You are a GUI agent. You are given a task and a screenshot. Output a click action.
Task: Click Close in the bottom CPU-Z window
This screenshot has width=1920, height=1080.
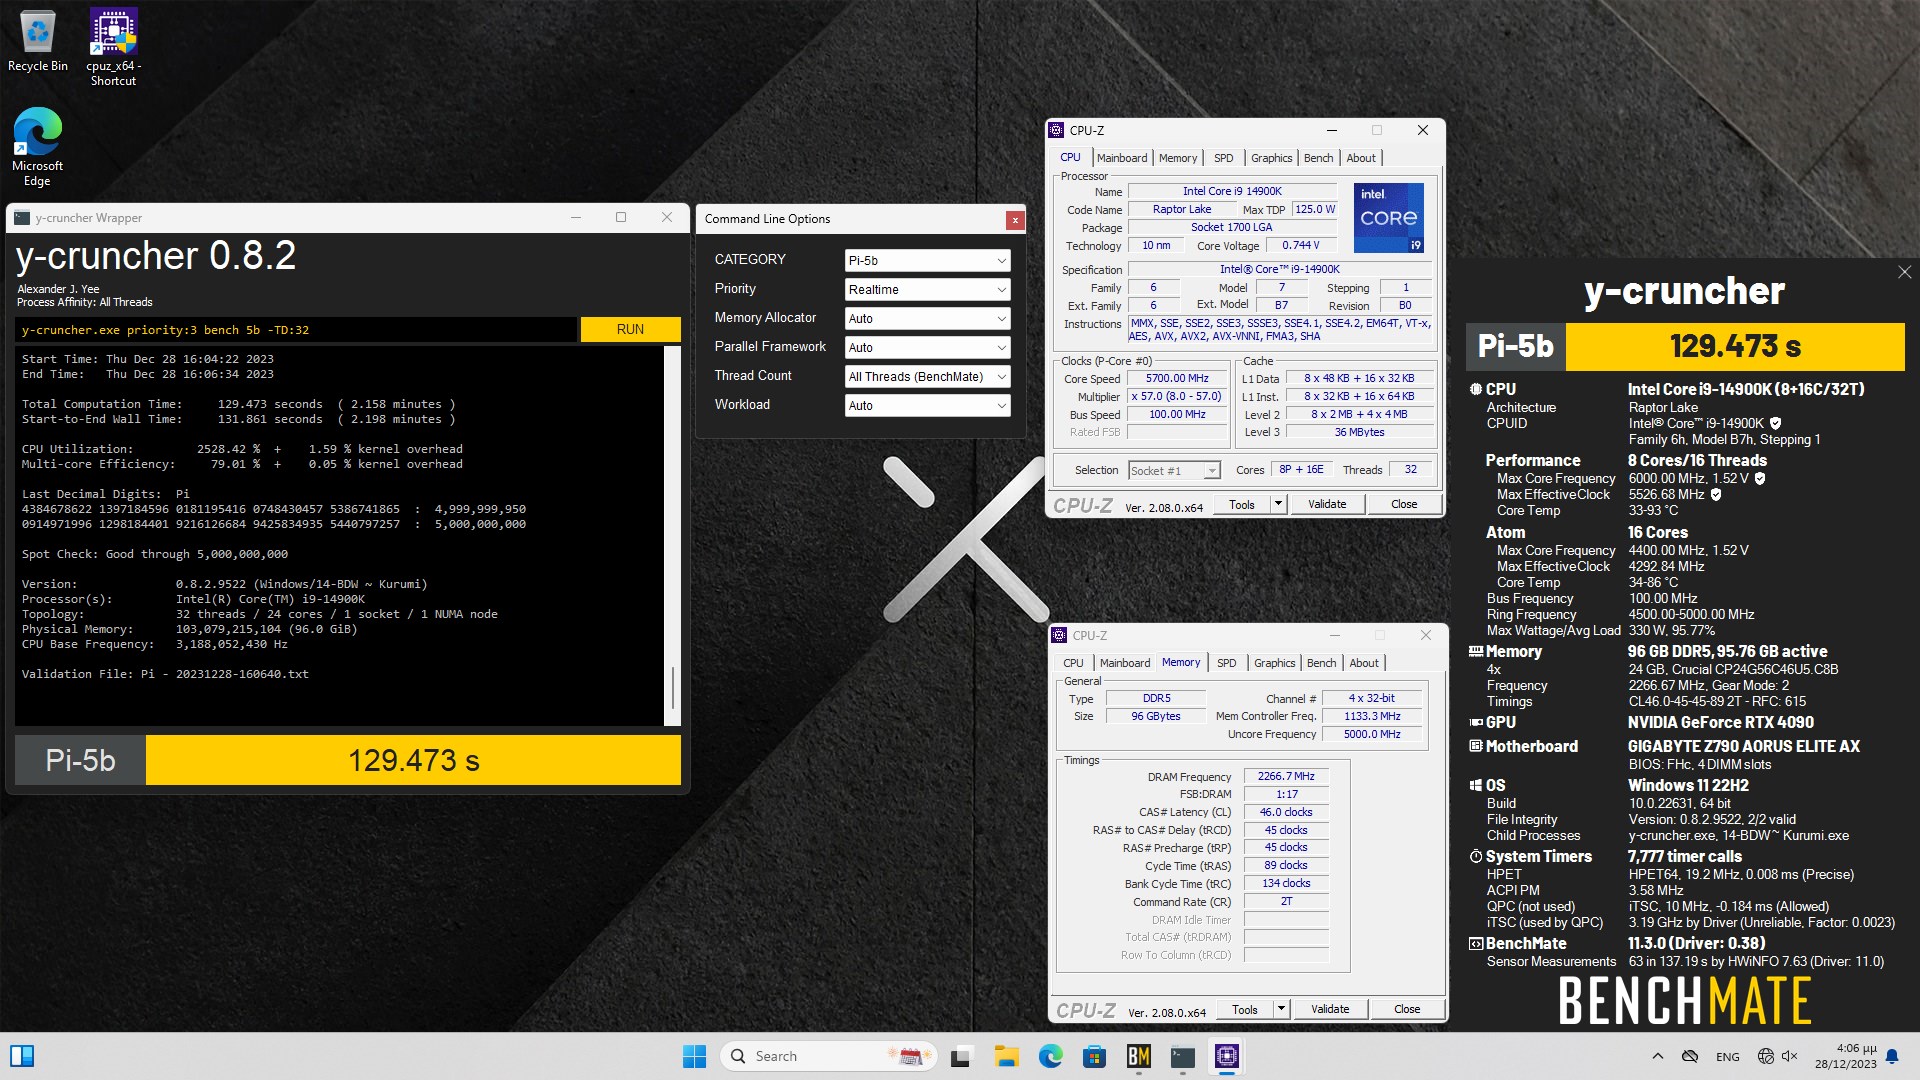[1407, 1009]
